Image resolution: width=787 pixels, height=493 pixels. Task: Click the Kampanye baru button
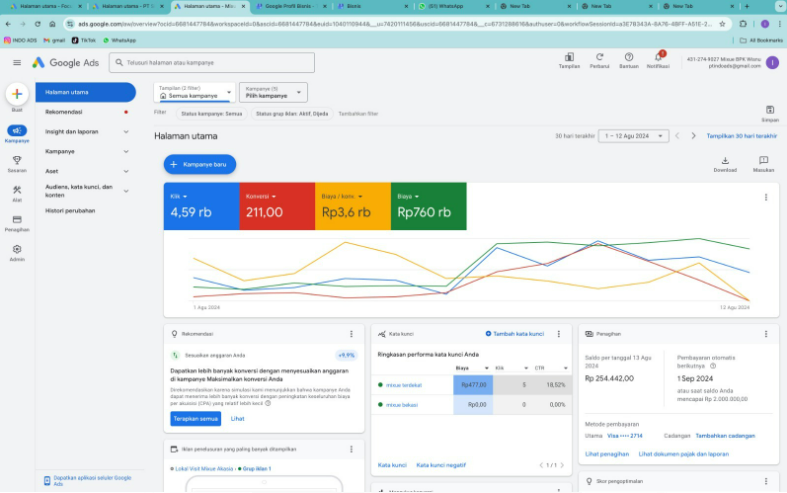(x=200, y=163)
